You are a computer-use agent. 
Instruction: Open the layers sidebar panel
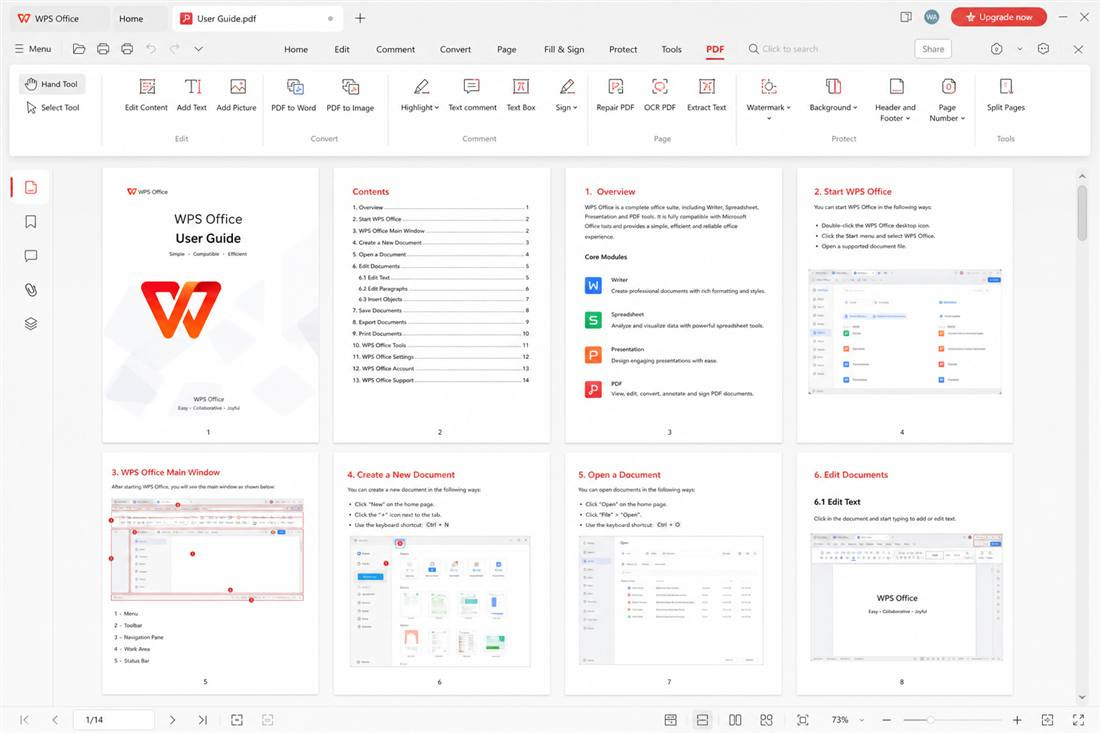pyautogui.click(x=30, y=324)
